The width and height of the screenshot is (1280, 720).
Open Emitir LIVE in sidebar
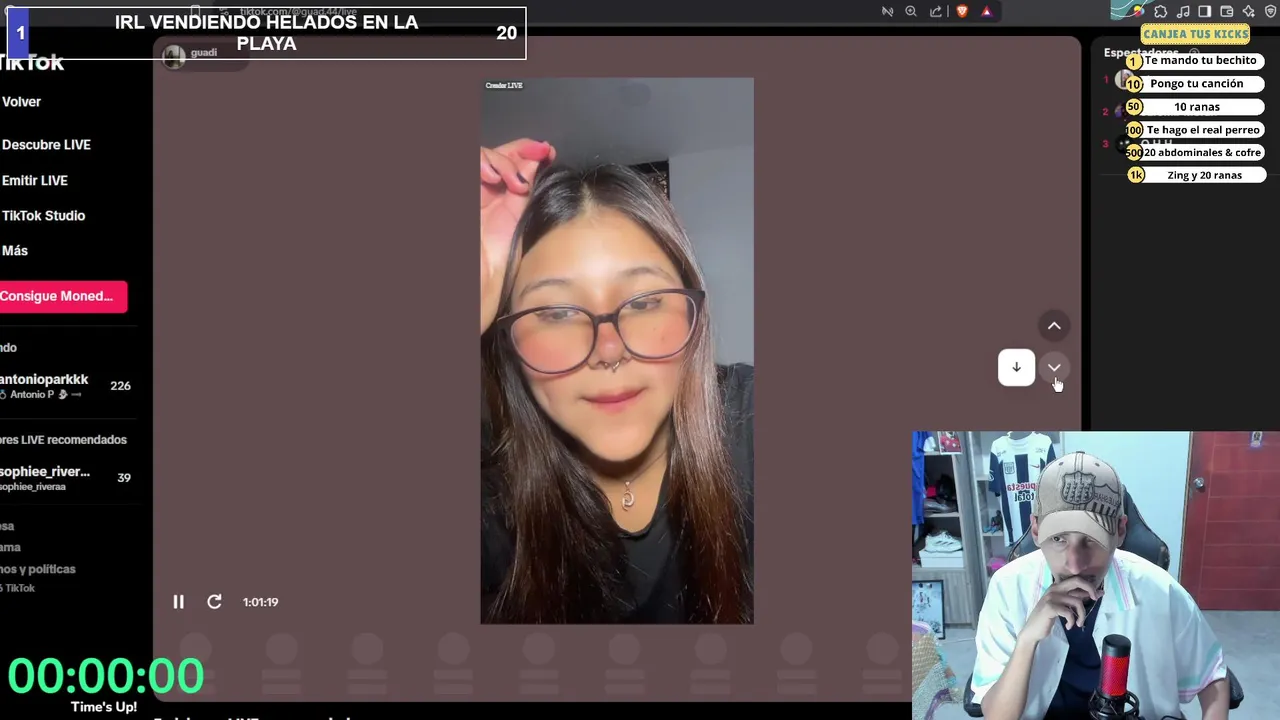point(34,181)
